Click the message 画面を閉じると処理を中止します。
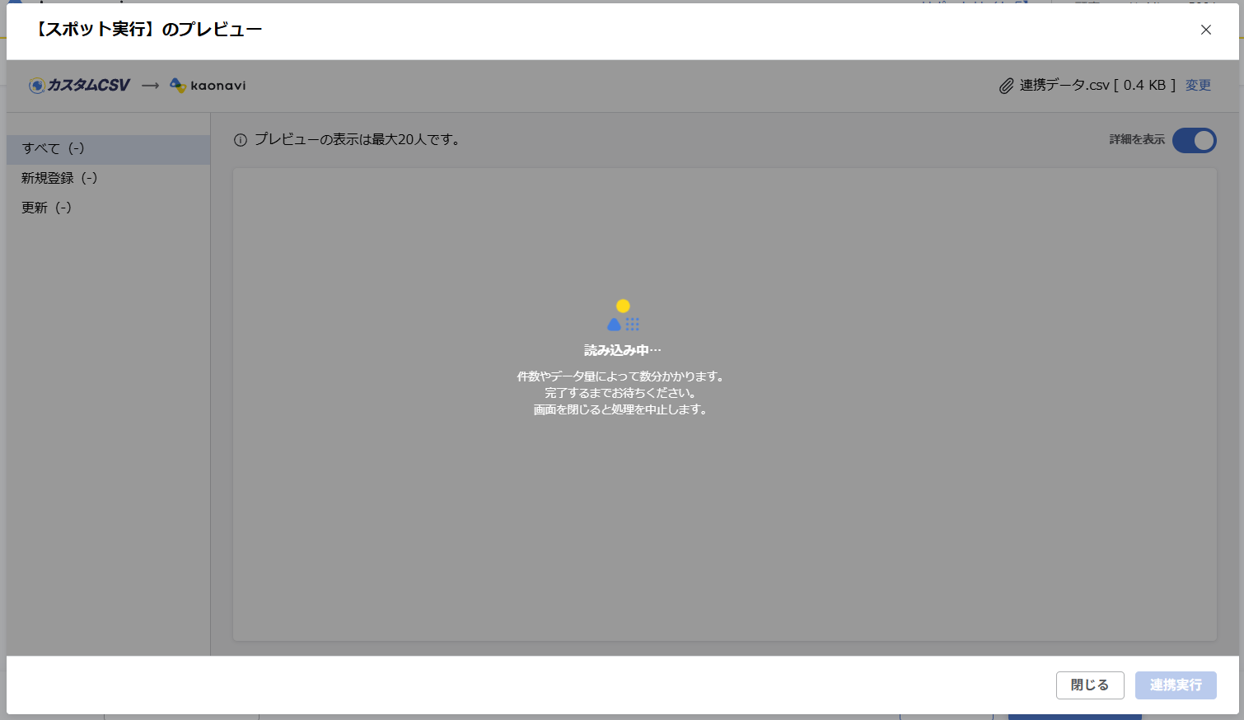The image size is (1244, 720). (622, 410)
